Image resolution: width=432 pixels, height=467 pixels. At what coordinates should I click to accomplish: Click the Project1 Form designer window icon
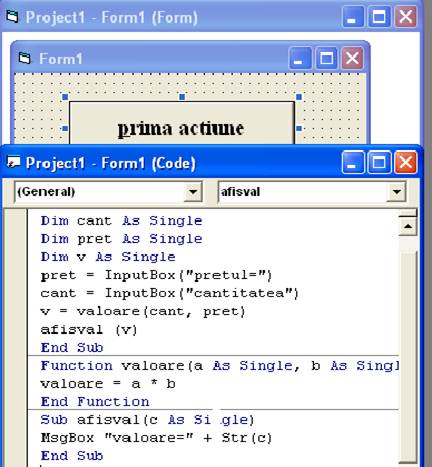point(12,17)
